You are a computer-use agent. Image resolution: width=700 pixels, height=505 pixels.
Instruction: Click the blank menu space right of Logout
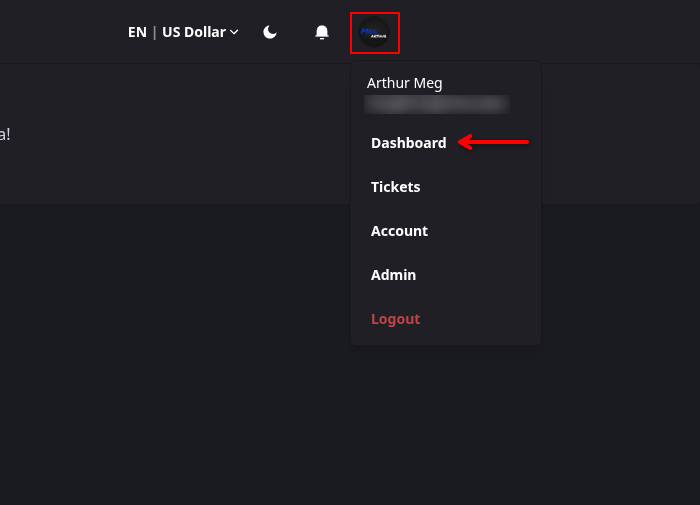480,319
